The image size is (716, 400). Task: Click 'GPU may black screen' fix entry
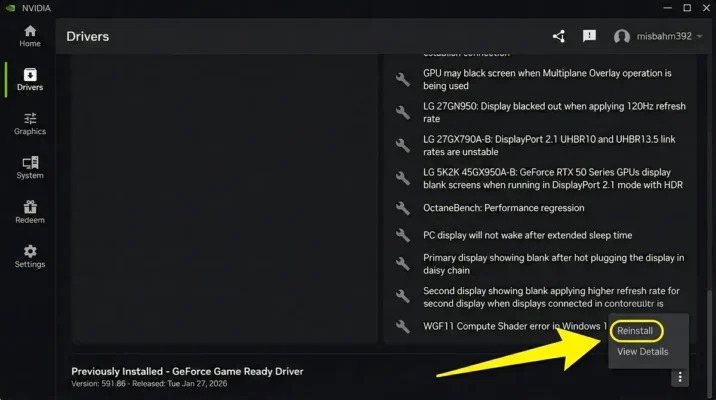point(547,79)
